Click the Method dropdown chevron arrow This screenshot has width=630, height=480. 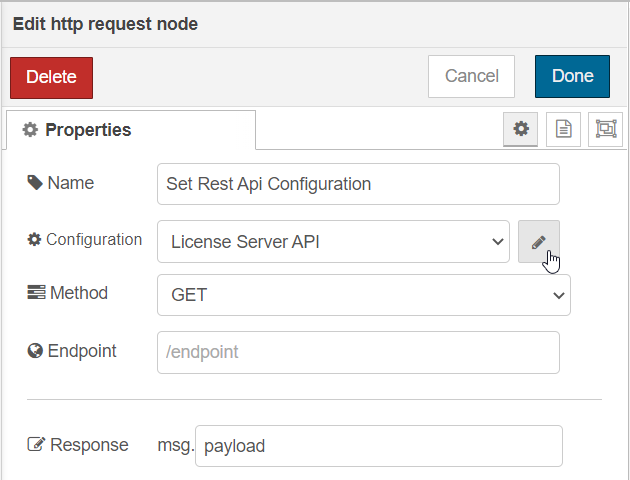point(558,296)
